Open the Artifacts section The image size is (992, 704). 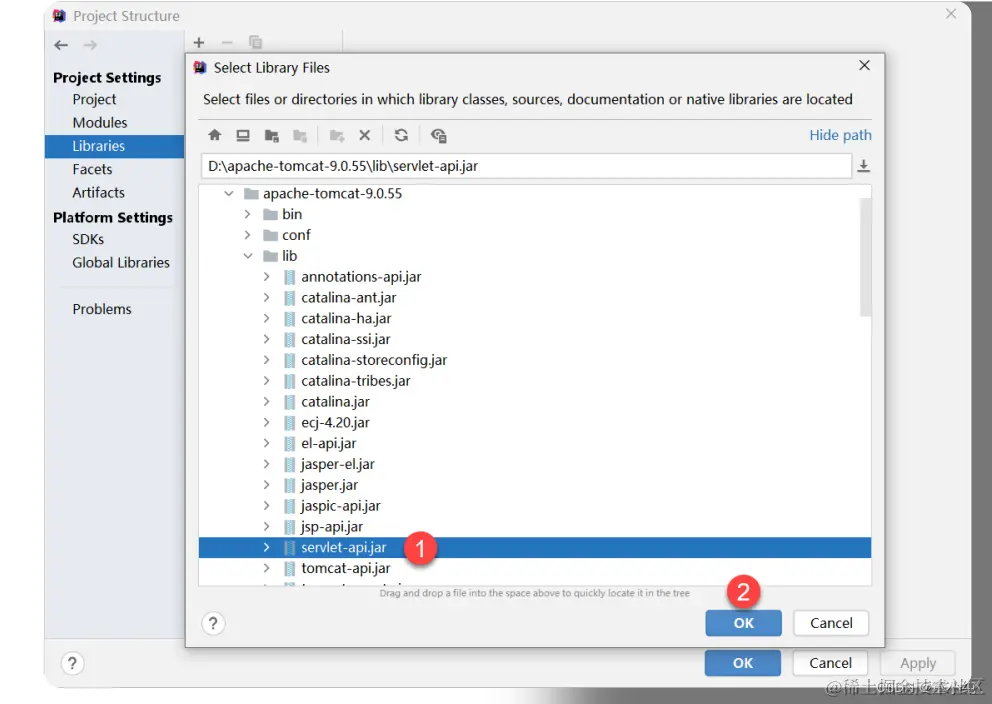click(99, 192)
